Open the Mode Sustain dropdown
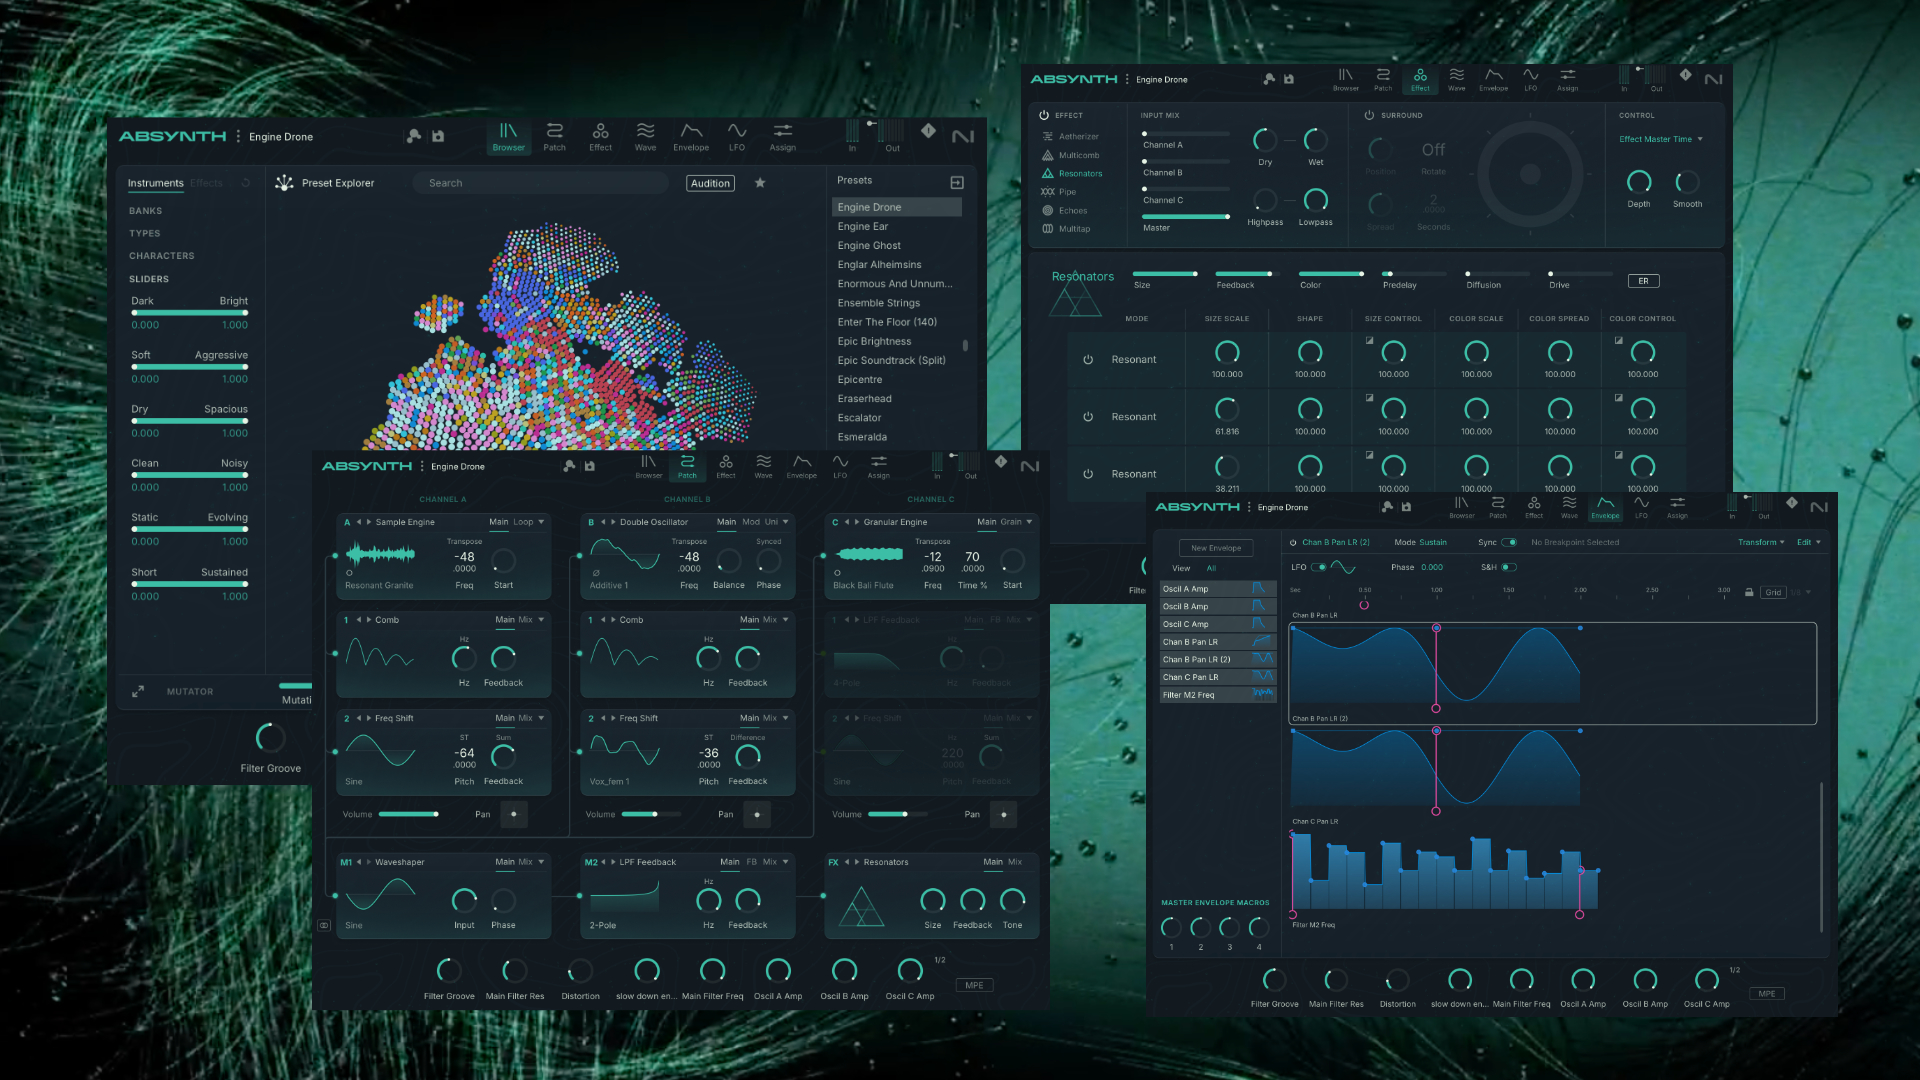The image size is (1920, 1080). [1434, 542]
